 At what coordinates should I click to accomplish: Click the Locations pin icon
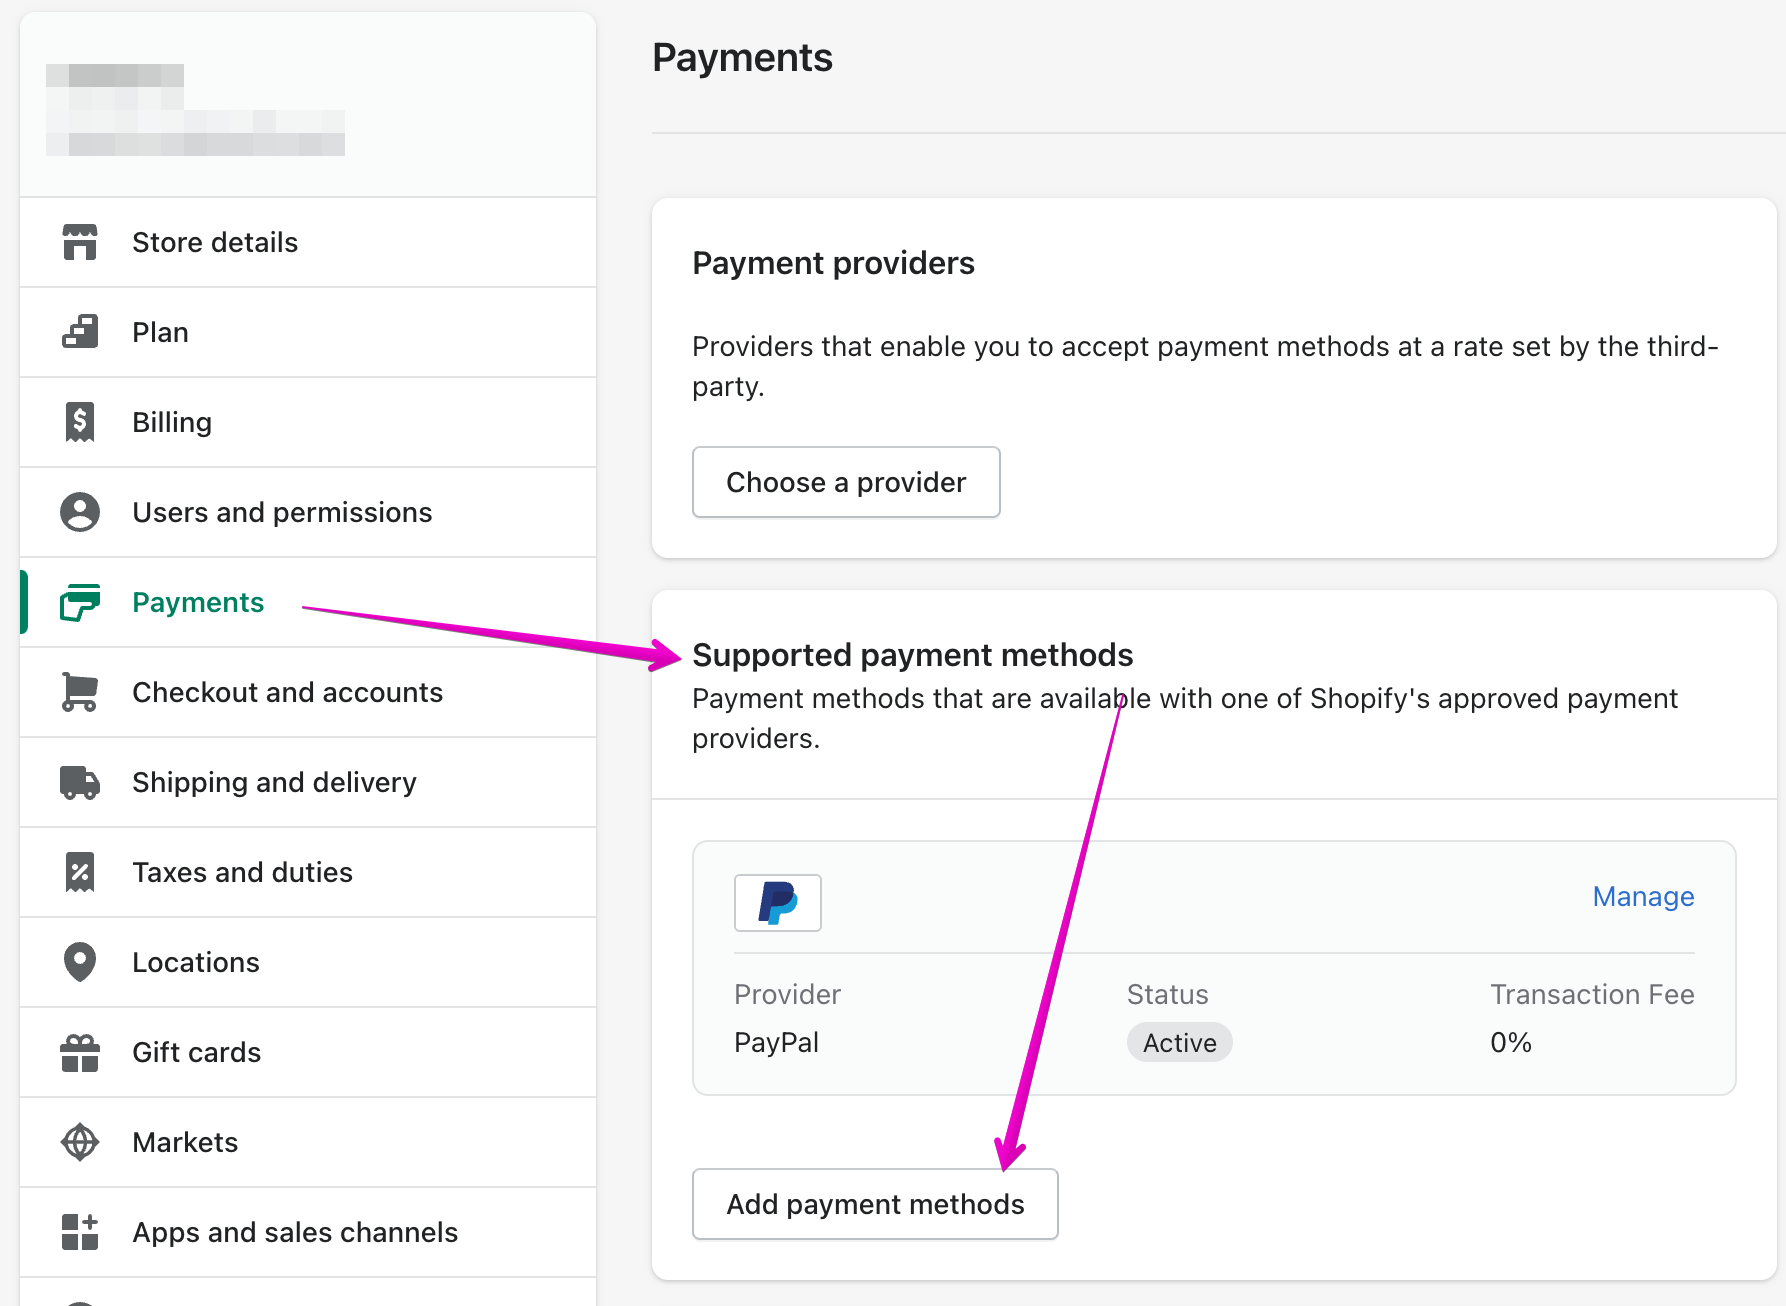click(x=80, y=962)
